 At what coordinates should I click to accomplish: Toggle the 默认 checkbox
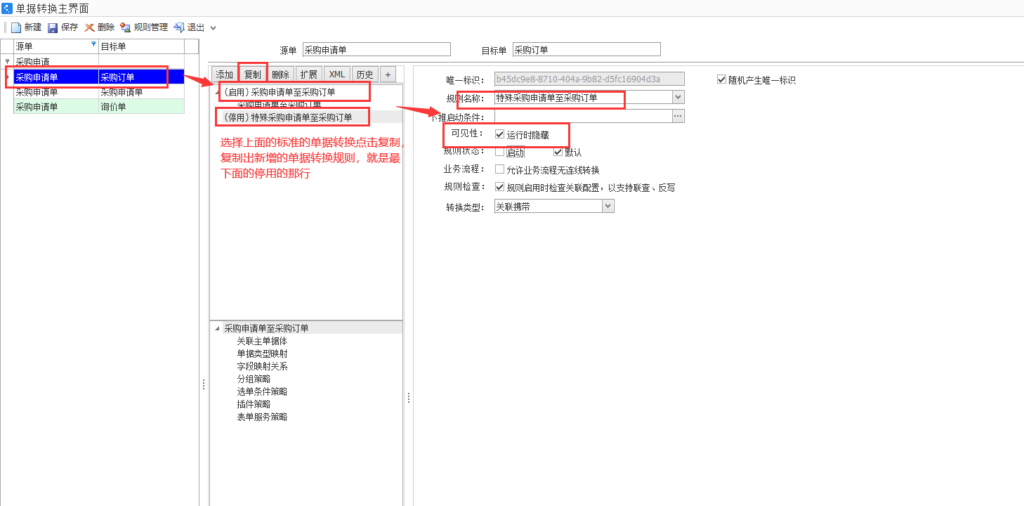[558, 151]
